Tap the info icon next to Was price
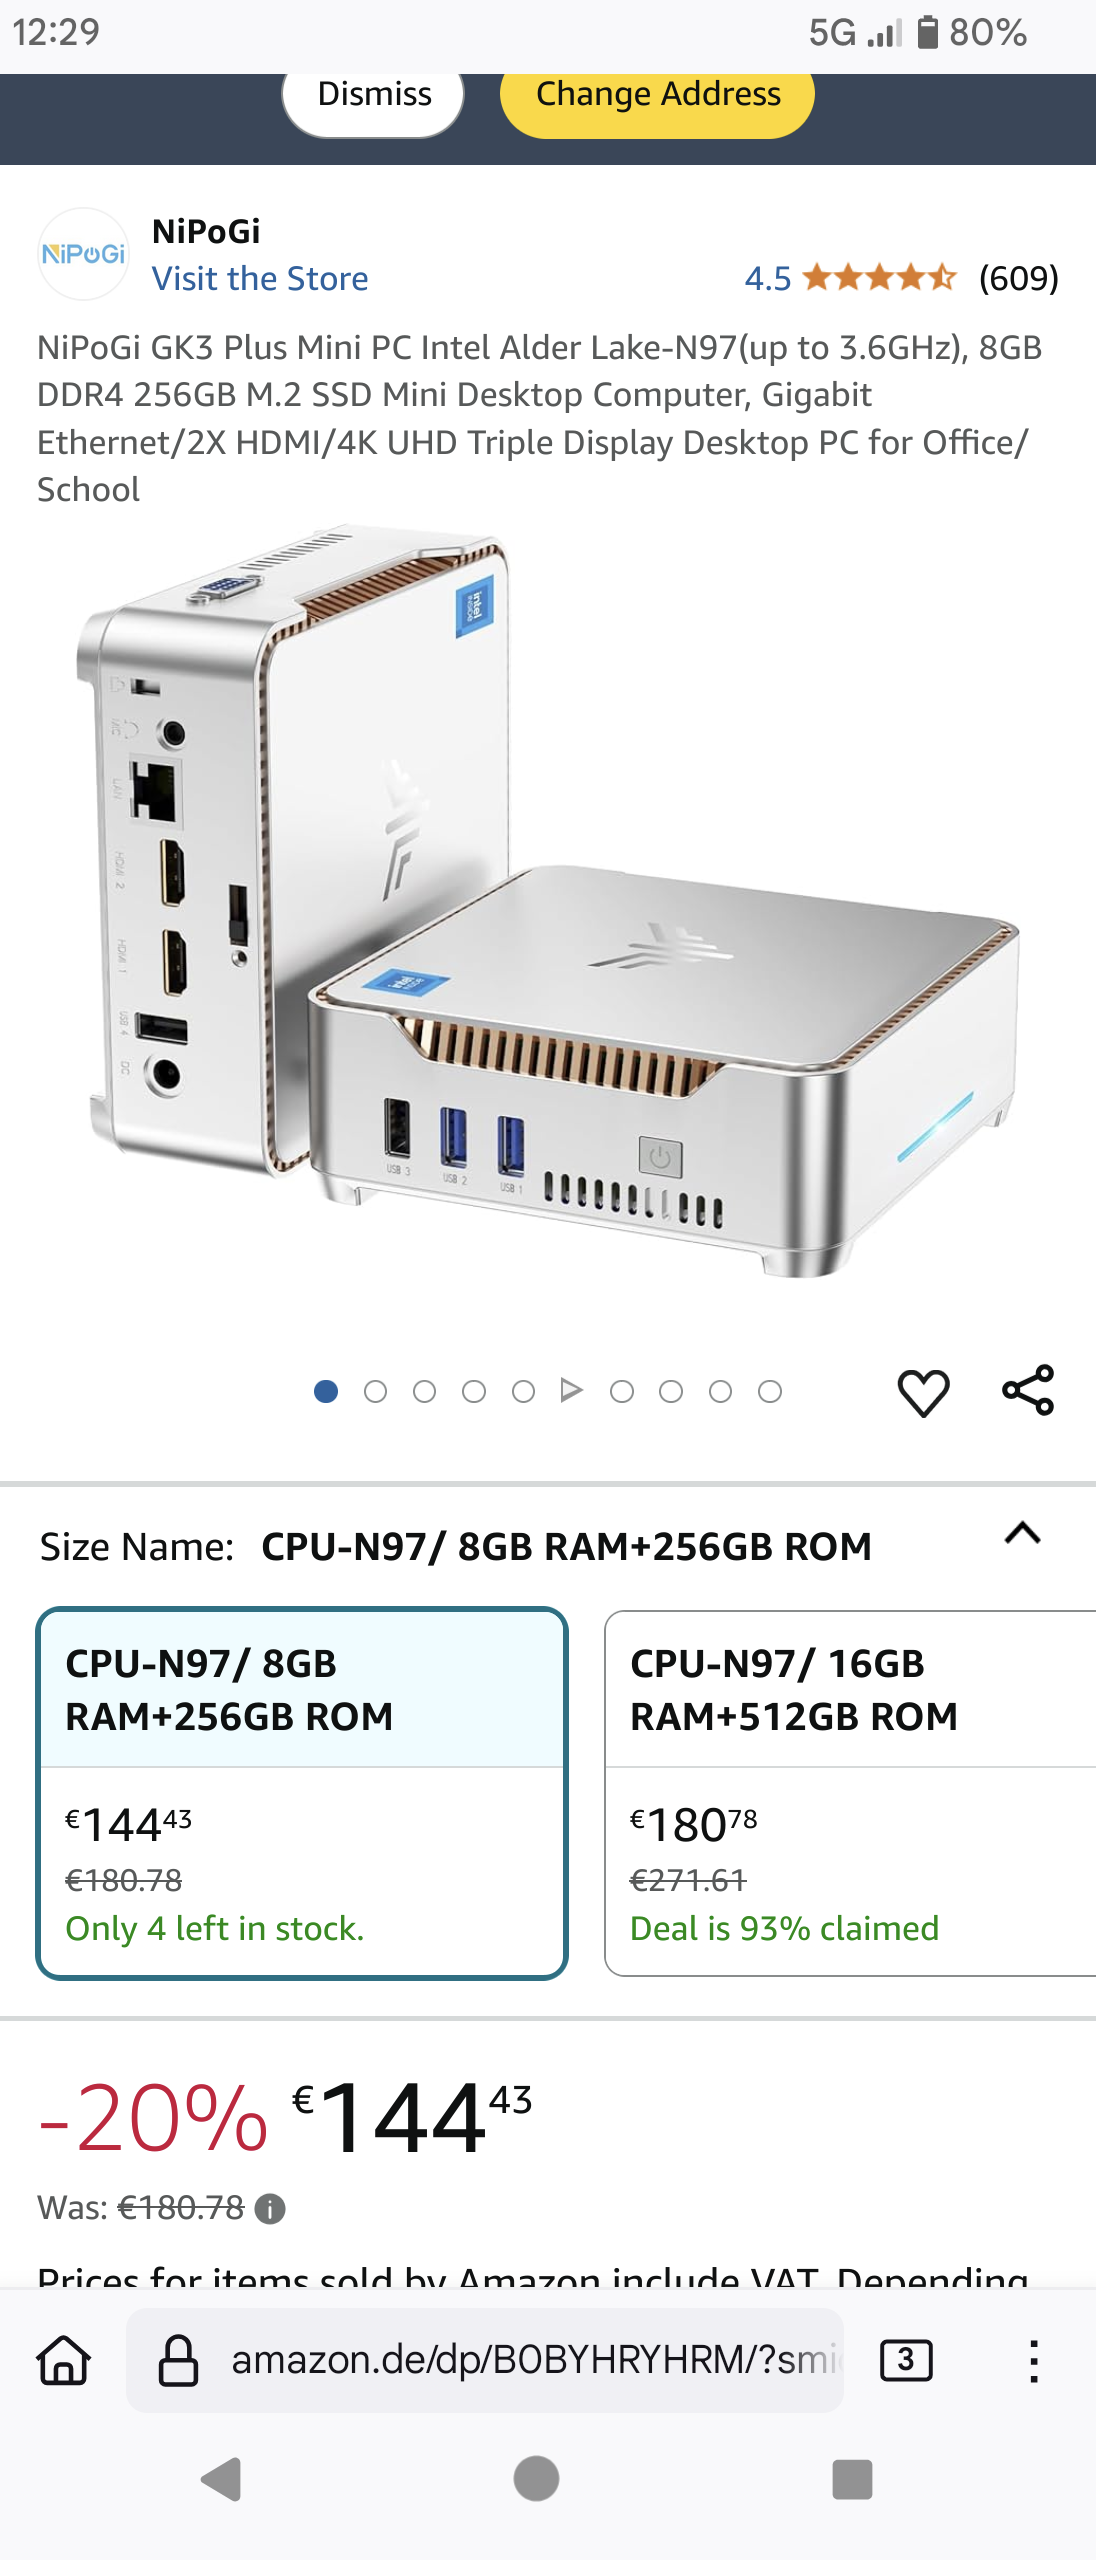The image size is (1096, 2560). click(270, 2208)
